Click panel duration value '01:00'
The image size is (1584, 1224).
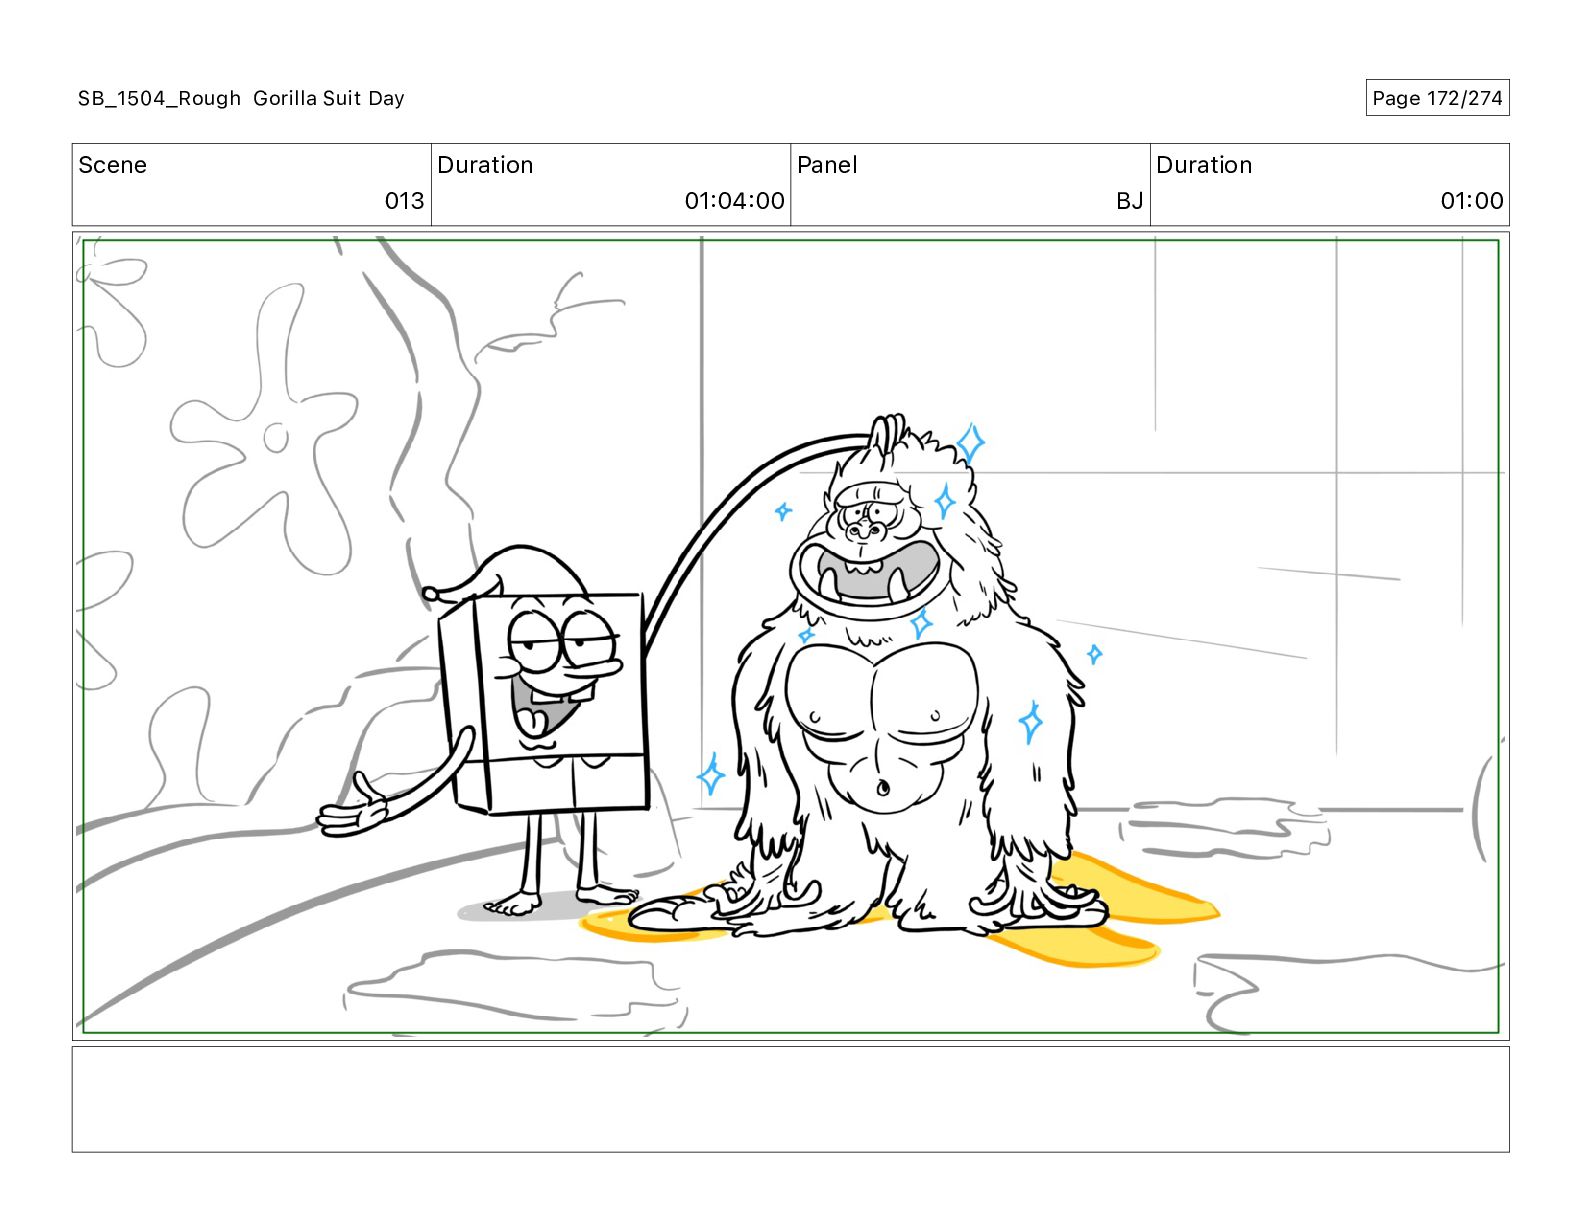click(x=1472, y=201)
